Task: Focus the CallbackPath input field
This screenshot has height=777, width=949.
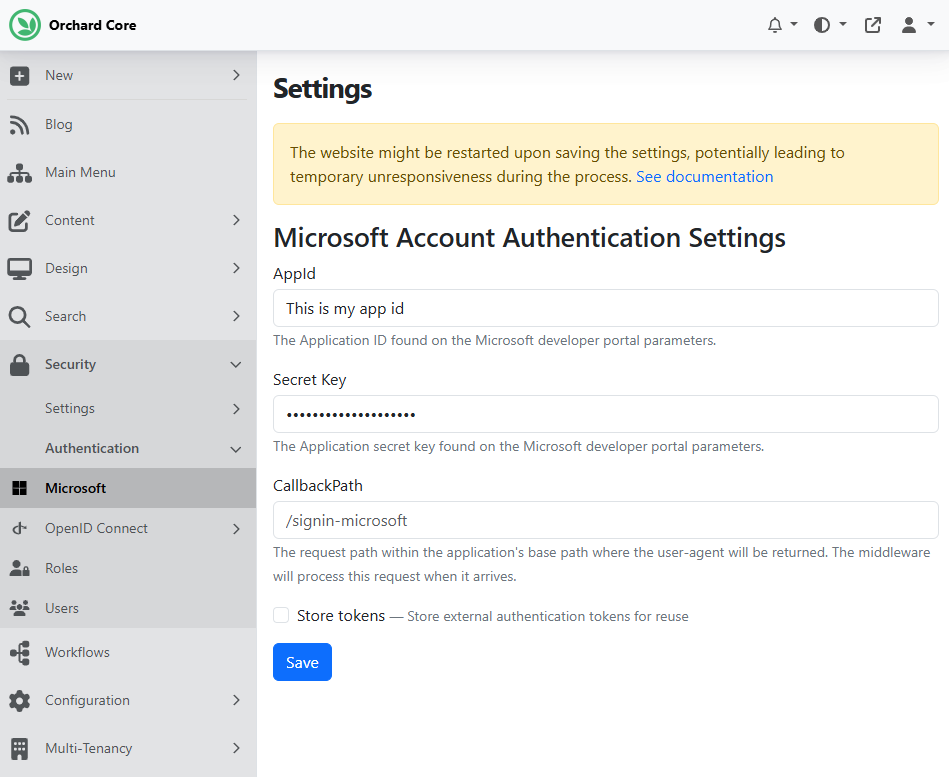Action: click(x=605, y=520)
